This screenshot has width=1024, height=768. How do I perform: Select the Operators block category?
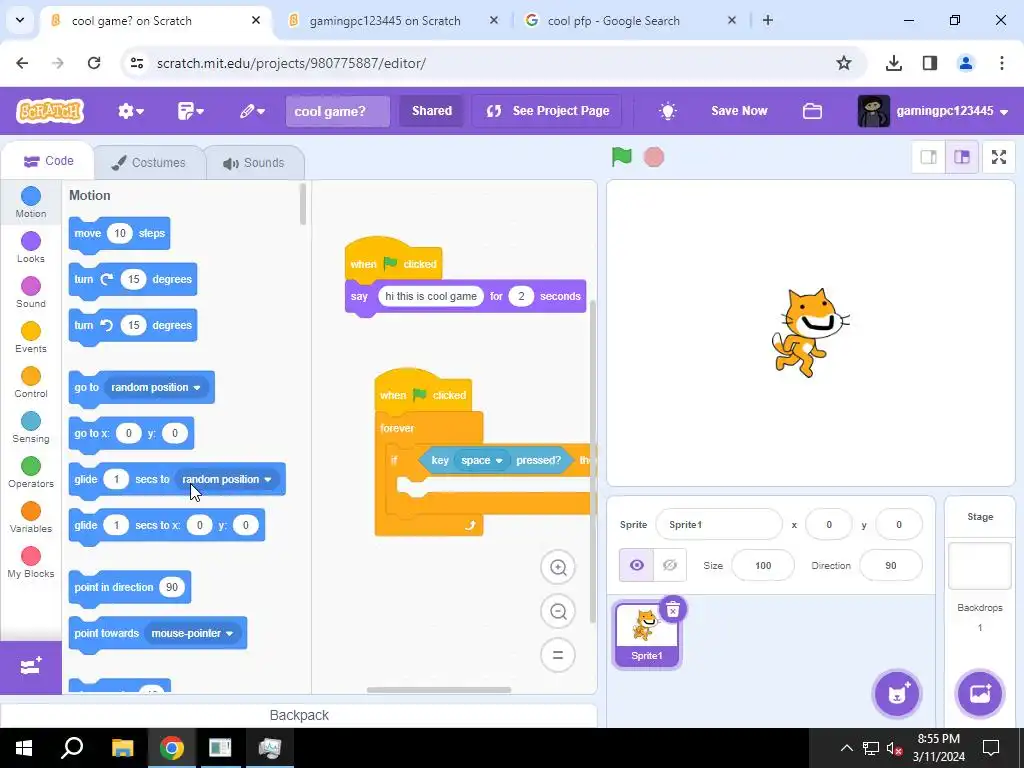pyautogui.click(x=31, y=473)
